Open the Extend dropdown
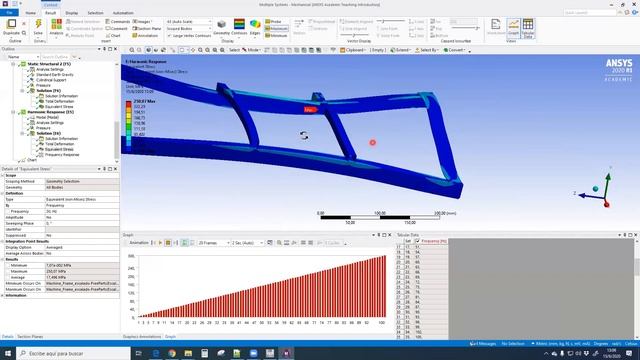The width and height of the screenshot is (640, 360). [x=400, y=50]
